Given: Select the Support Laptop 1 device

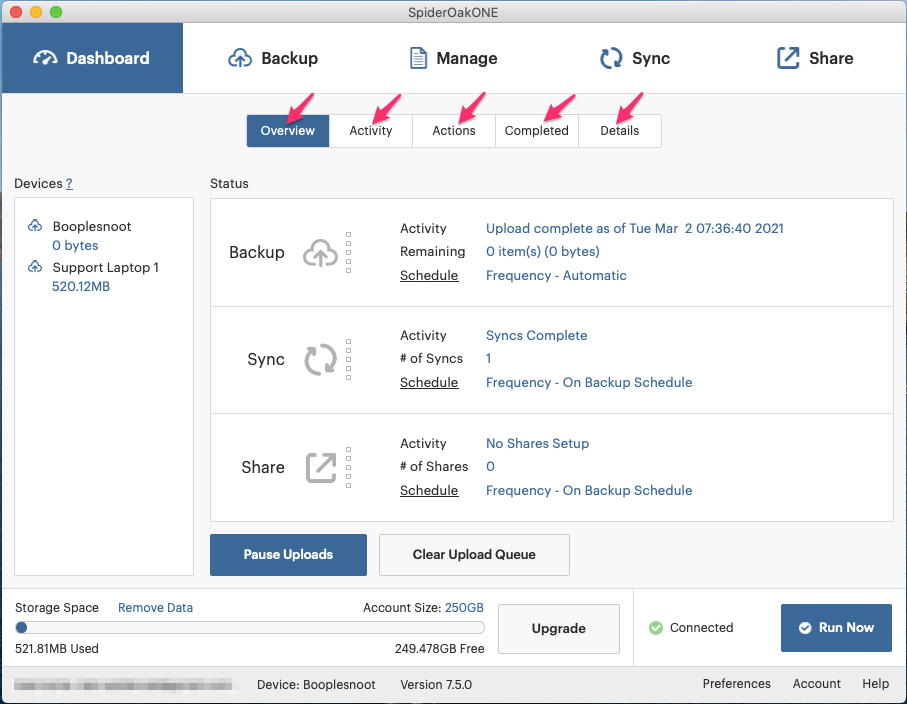Looking at the screenshot, I should (x=105, y=267).
